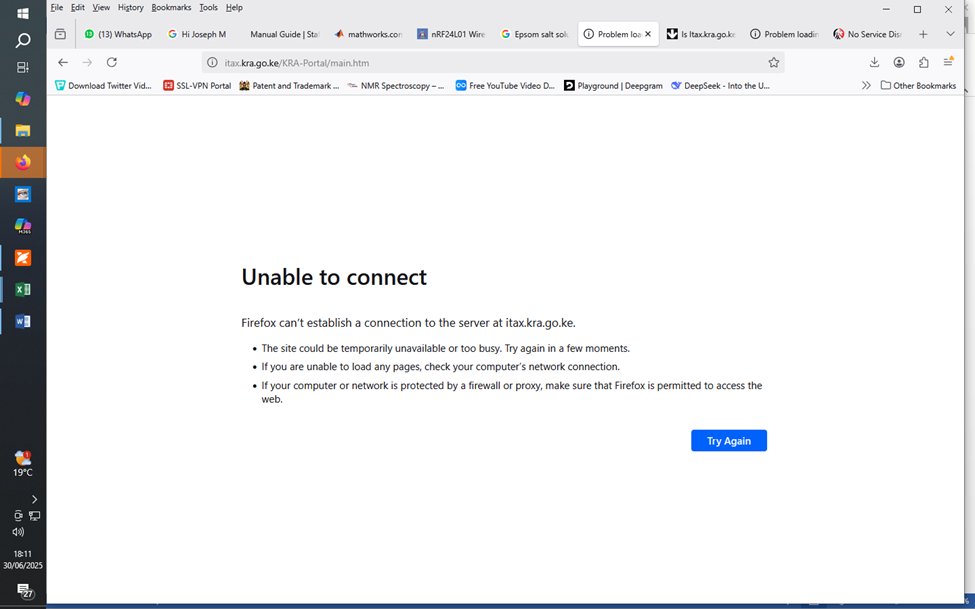The height and width of the screenshot is (609, 975).
Task: Switch to Is Itax.kra.go.ke tab
Action: (x=701, y=34)
